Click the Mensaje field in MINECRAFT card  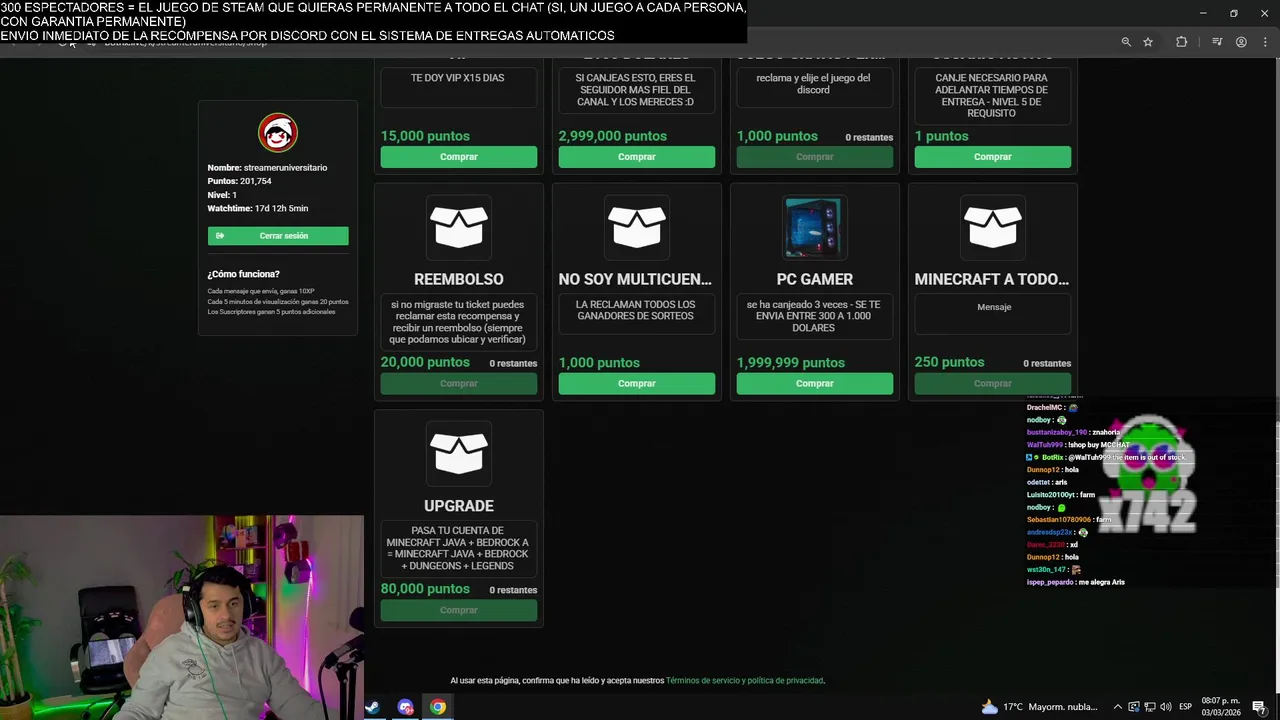click(x=993, y=314)
